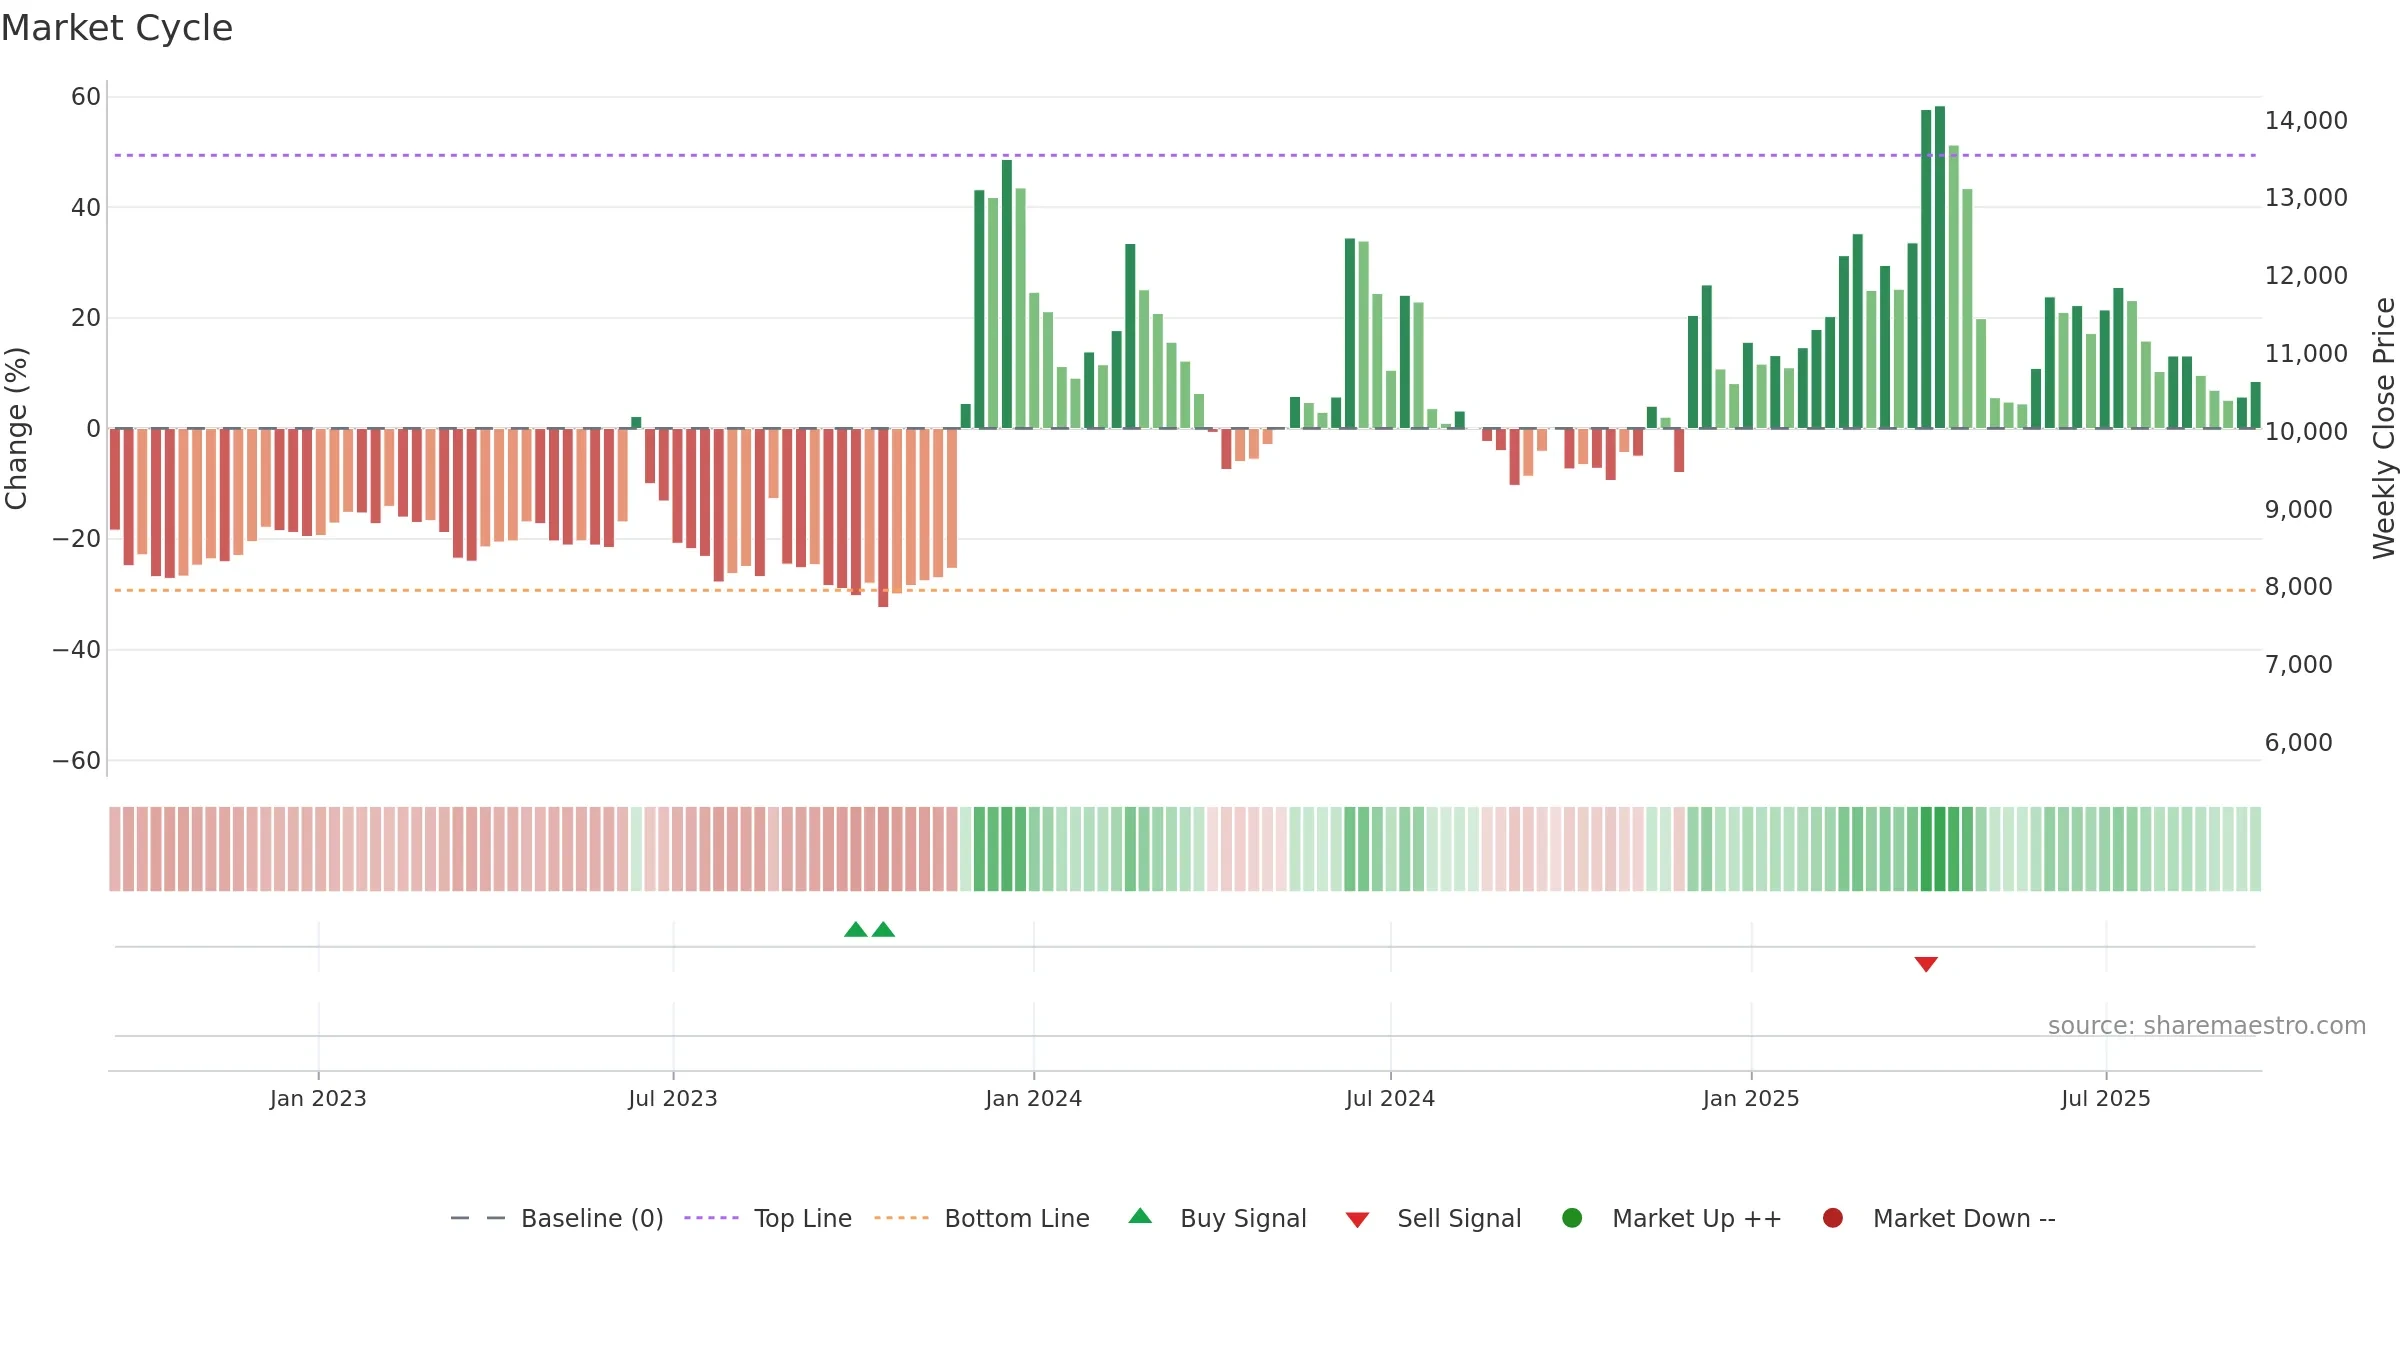Image resolution: width=2400 pixels, height=1350 pixels.
Task: Toggle the Bottom Line legend entry
Action: (x=982, y=1218)
